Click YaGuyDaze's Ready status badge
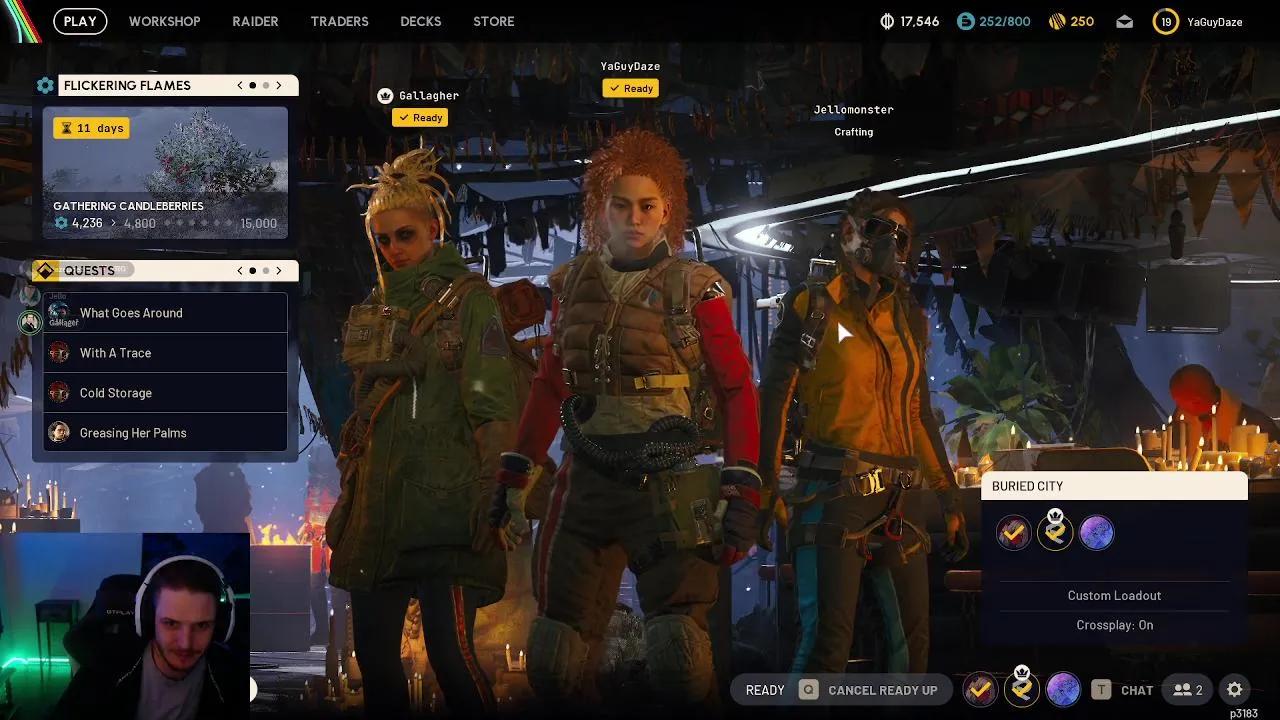This screenshot has width=1280, height=720. pos(630,88)
